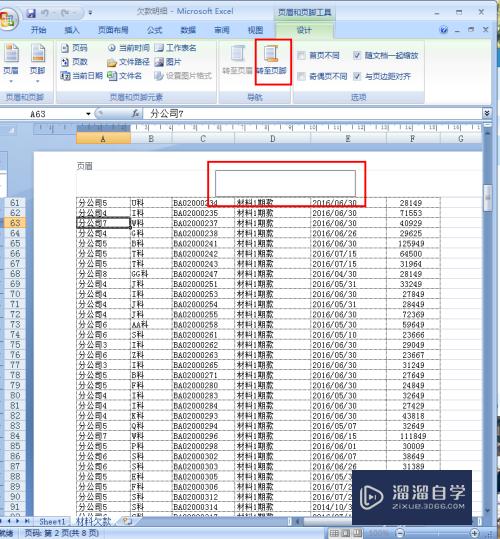The image size is (500, 539).
Task: Switch to 数据 tab
Action: (x=188, y=30)
